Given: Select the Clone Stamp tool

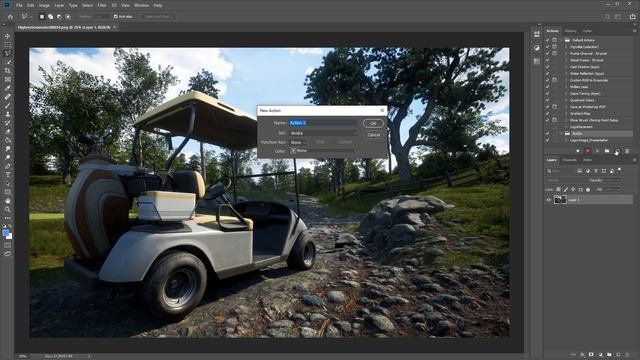Looking at the screenshot, I should 7,114.
